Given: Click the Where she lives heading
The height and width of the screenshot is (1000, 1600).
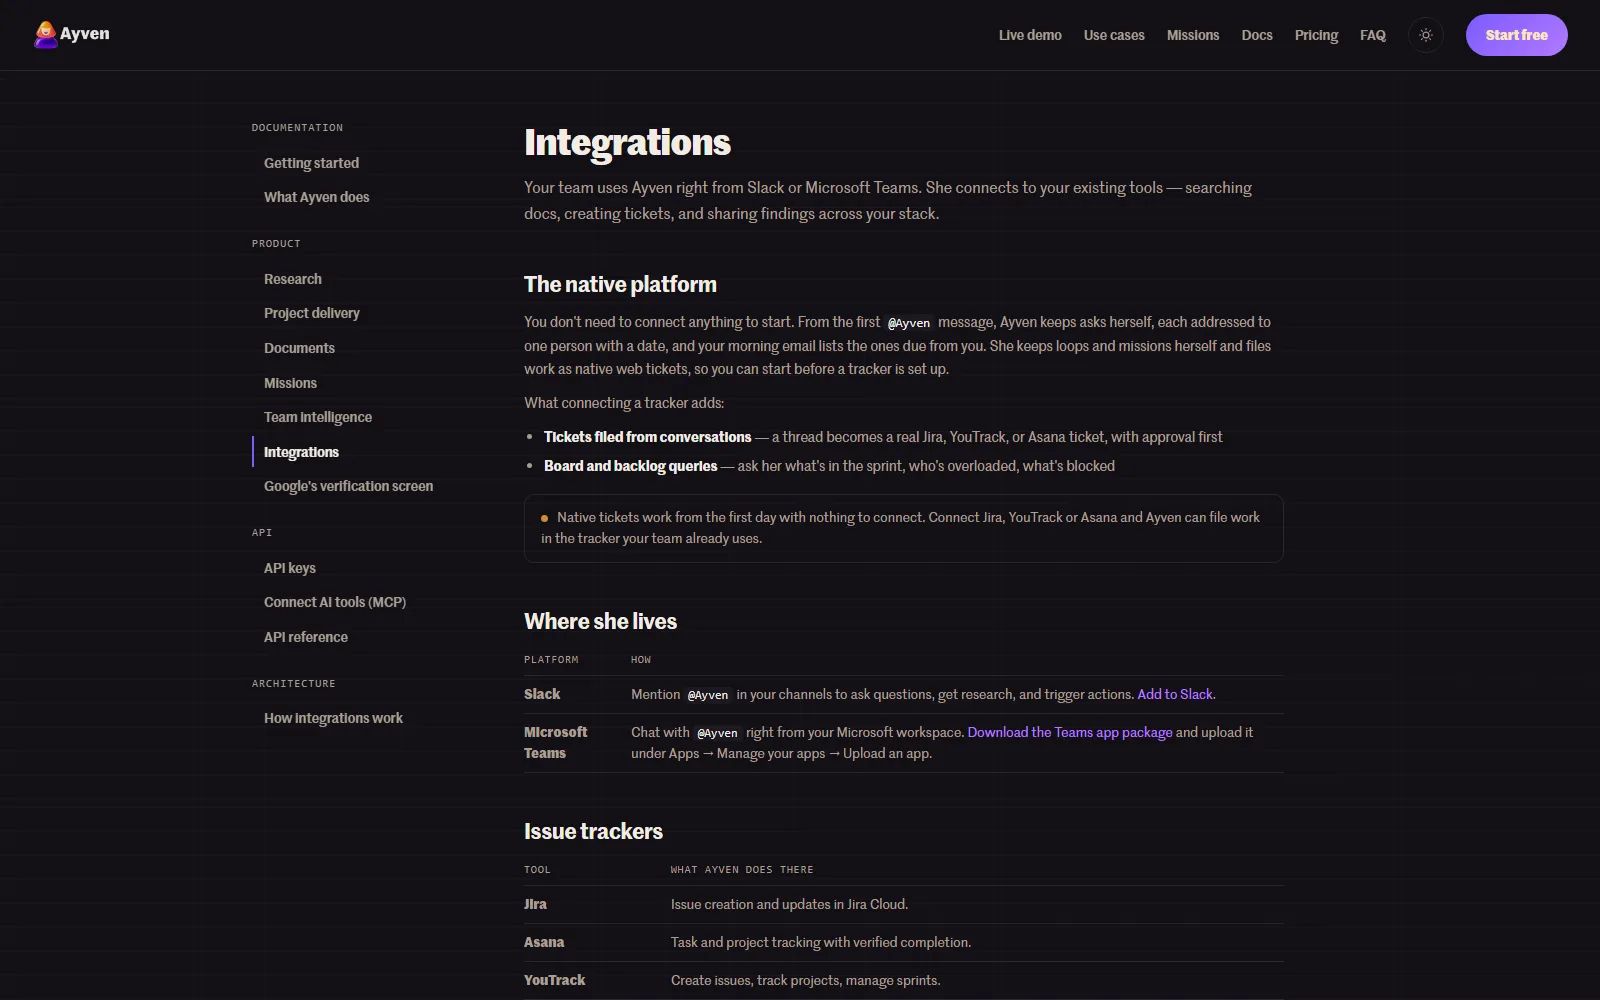Looking at the screenshot, I should click(x=600, y=622).
